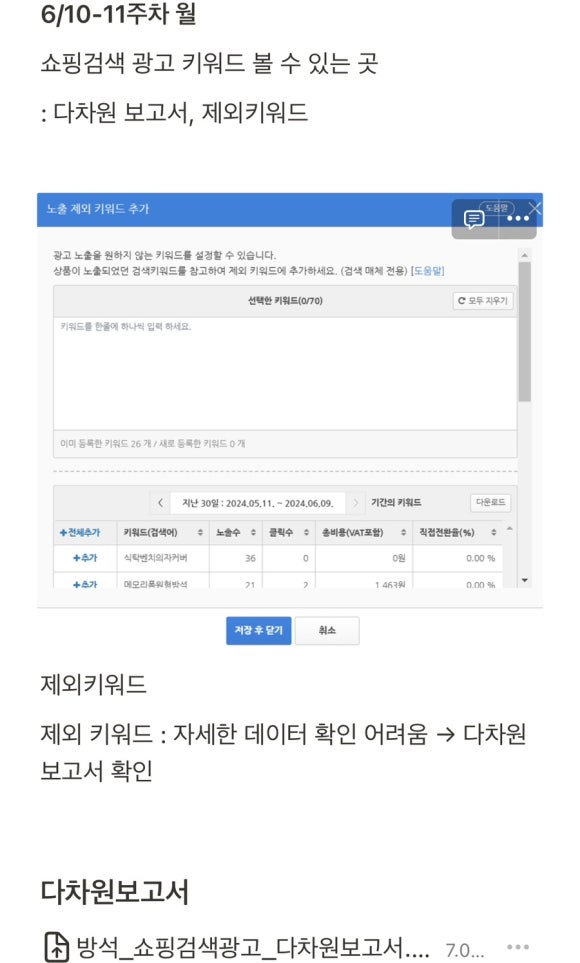Click the refresh 모두 지우기 button
Screen dimensions: 580x963
[482, 300]
